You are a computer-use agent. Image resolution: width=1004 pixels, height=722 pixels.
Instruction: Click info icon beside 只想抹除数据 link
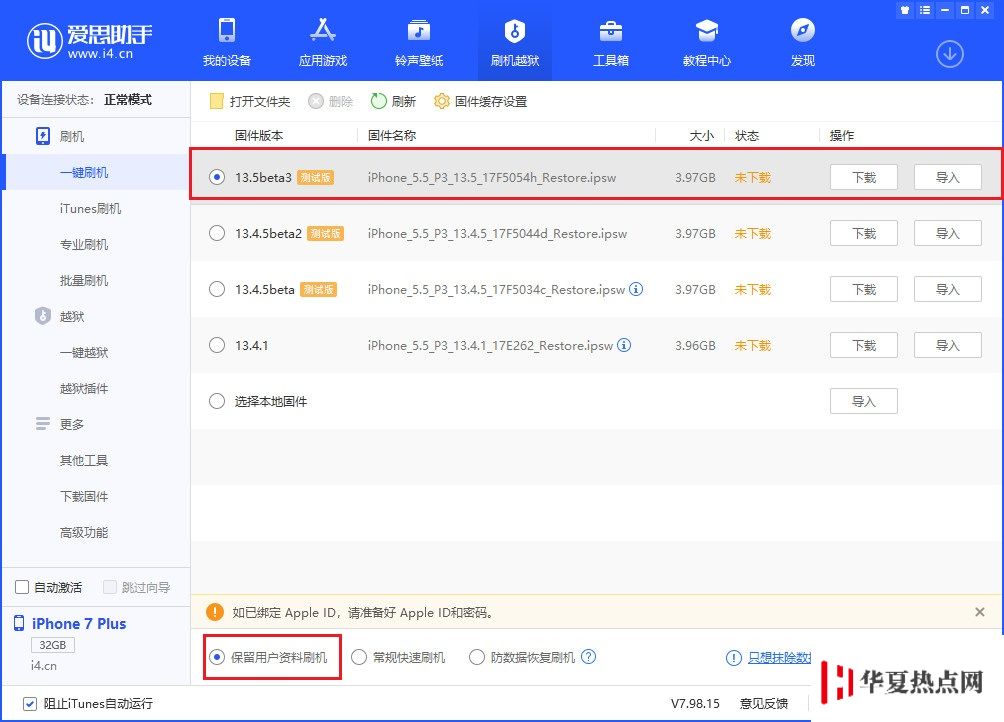[734, 657]
